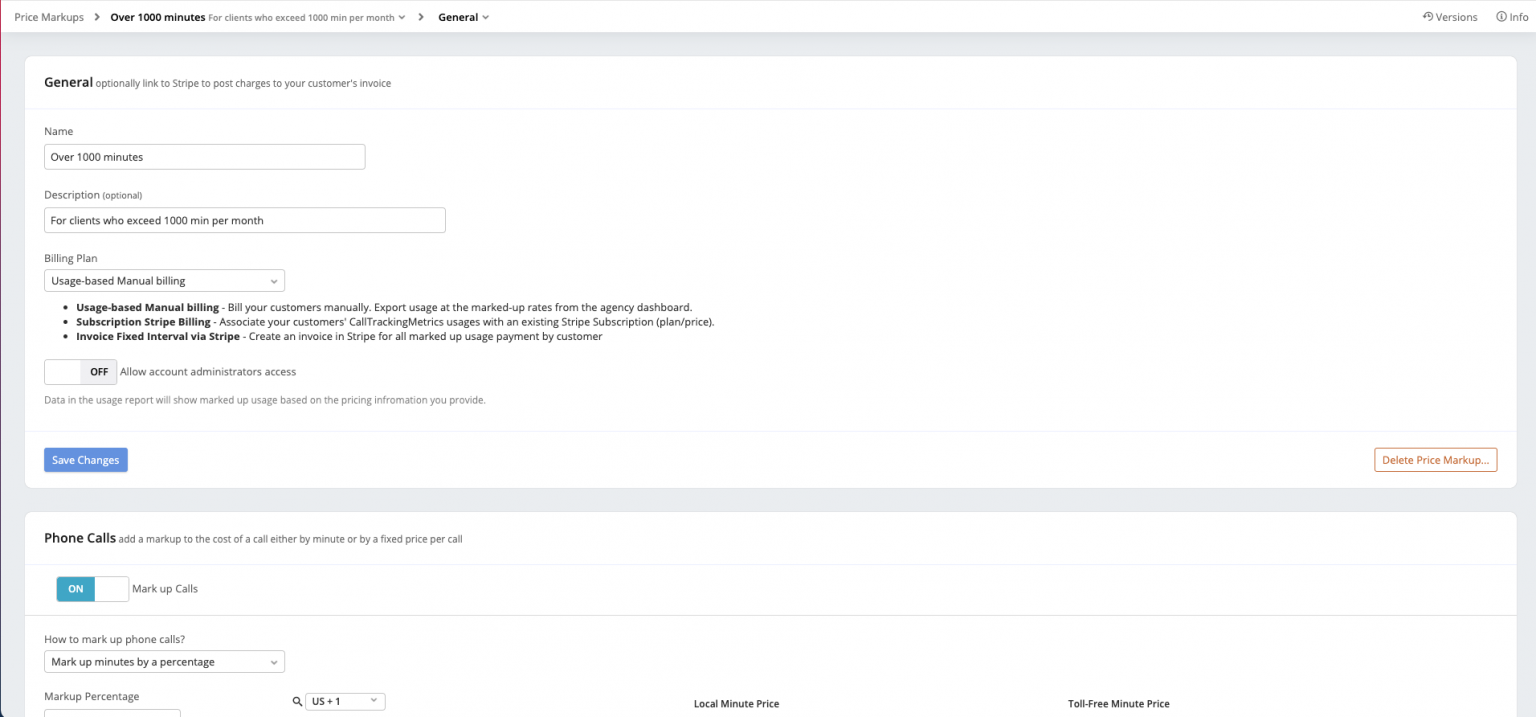The height and width of the screenshot is (717, 1536).
Task: Open the General section breadcrumb menu
Action: 464,17
